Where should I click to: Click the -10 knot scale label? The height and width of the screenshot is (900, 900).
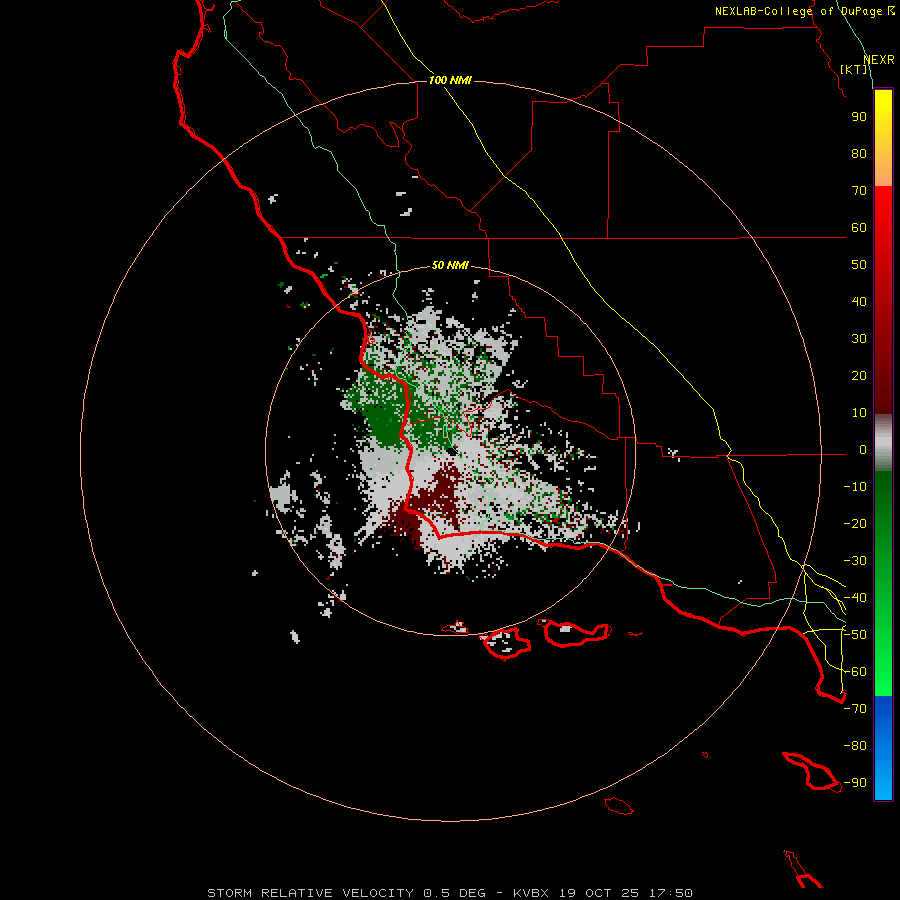[x=855, y=487]
